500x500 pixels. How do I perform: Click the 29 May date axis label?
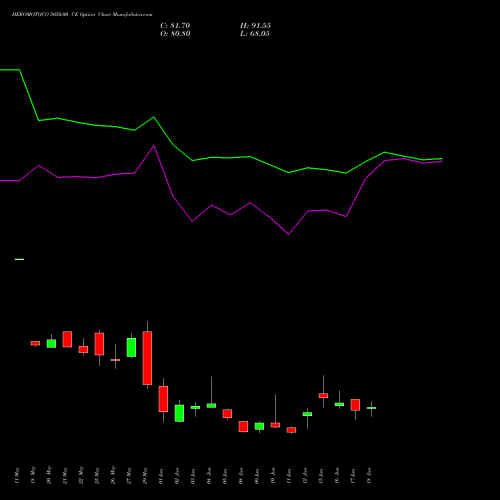[145, 476]
